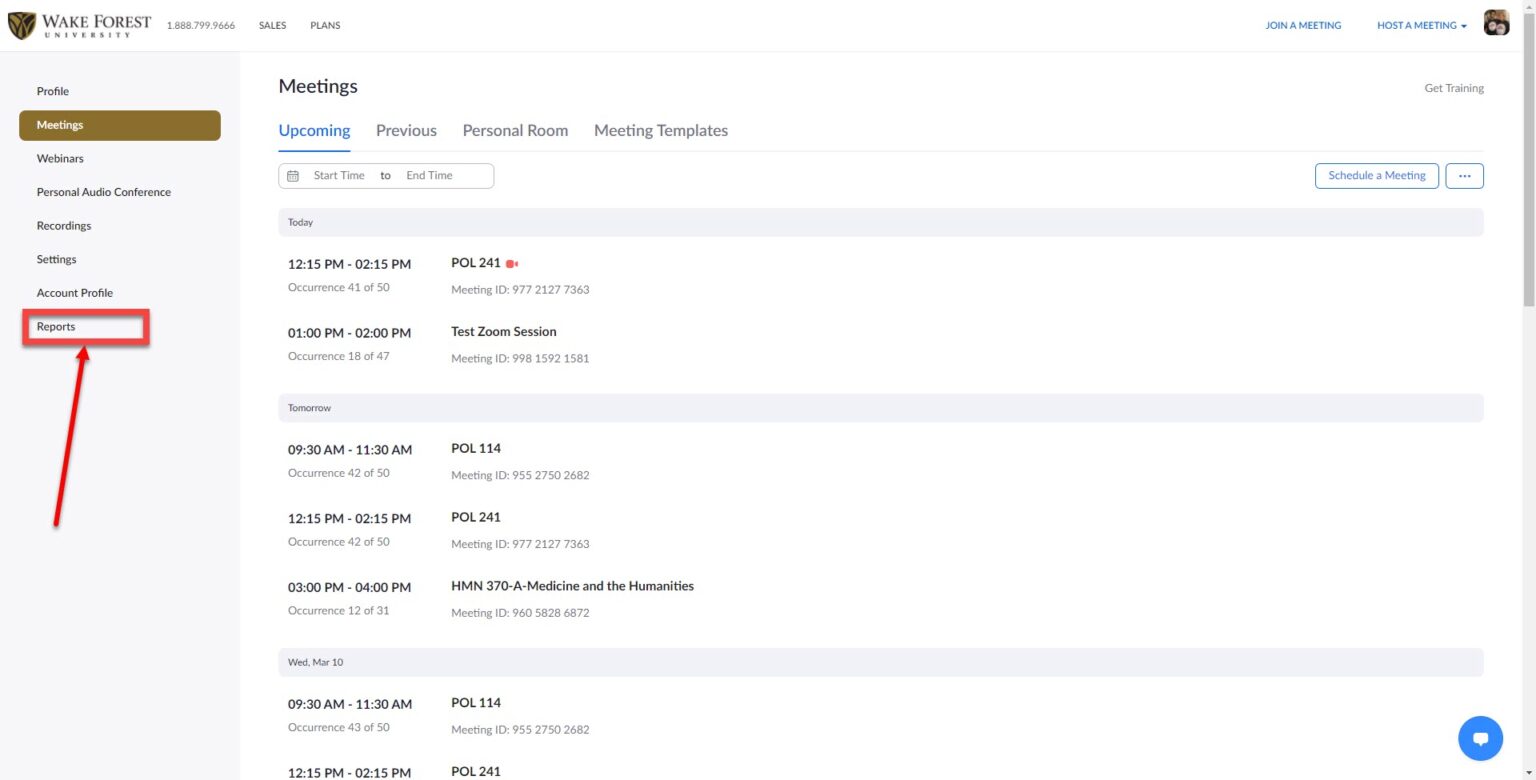
Task: Click SALES in the top menu
Action: (x=271, y=25)
